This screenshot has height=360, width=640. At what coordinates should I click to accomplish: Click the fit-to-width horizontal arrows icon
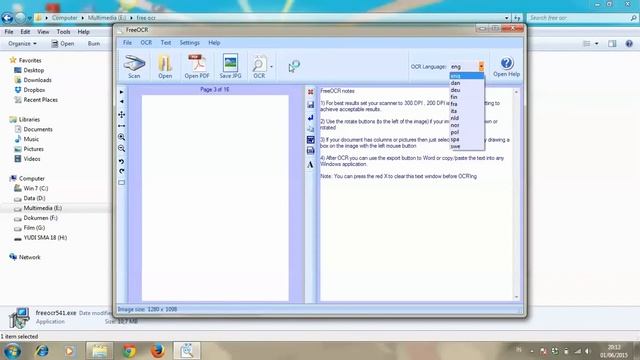[x=122, y=126]
